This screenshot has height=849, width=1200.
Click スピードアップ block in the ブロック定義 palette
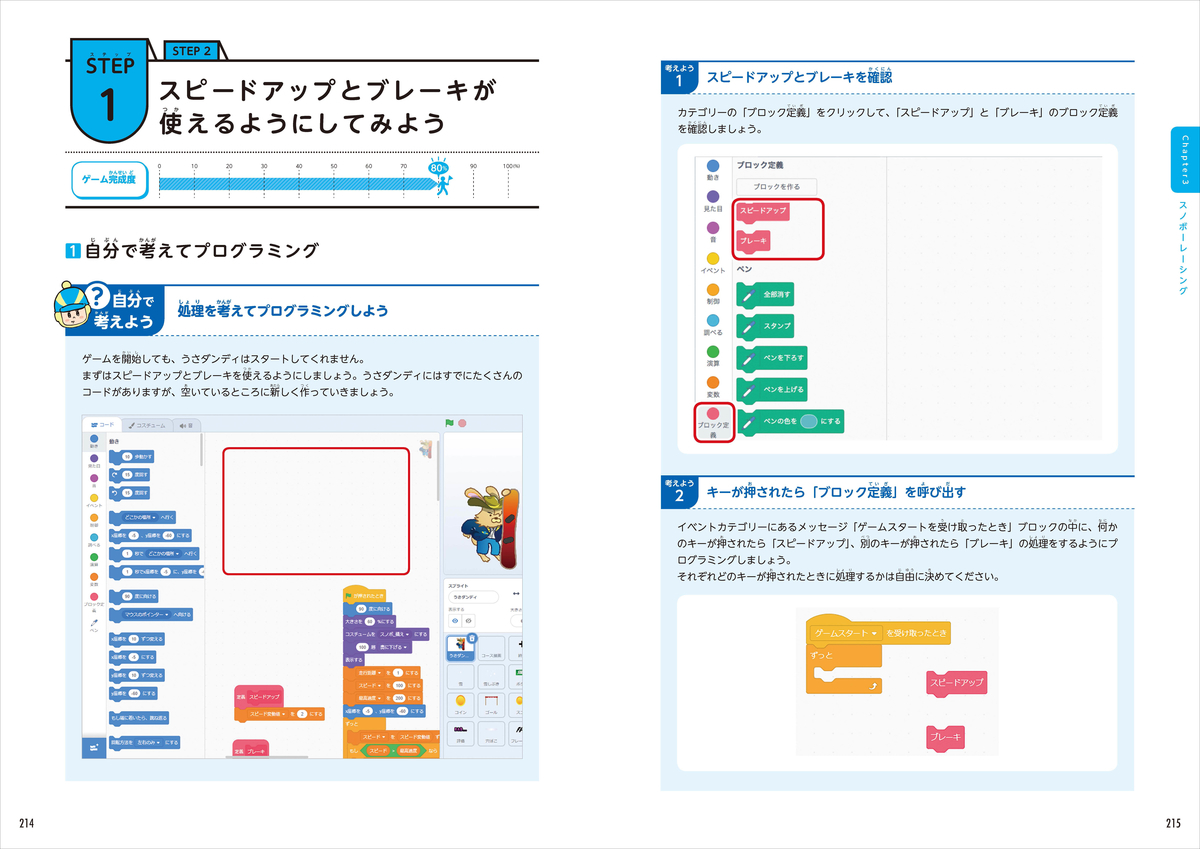coord(763,212)
